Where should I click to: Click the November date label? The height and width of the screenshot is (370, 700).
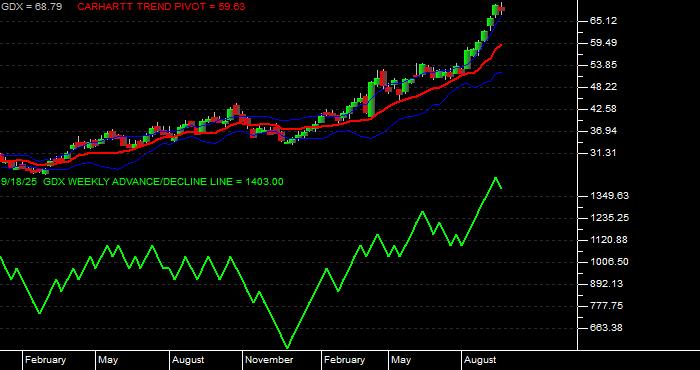(x=269, y=360)
